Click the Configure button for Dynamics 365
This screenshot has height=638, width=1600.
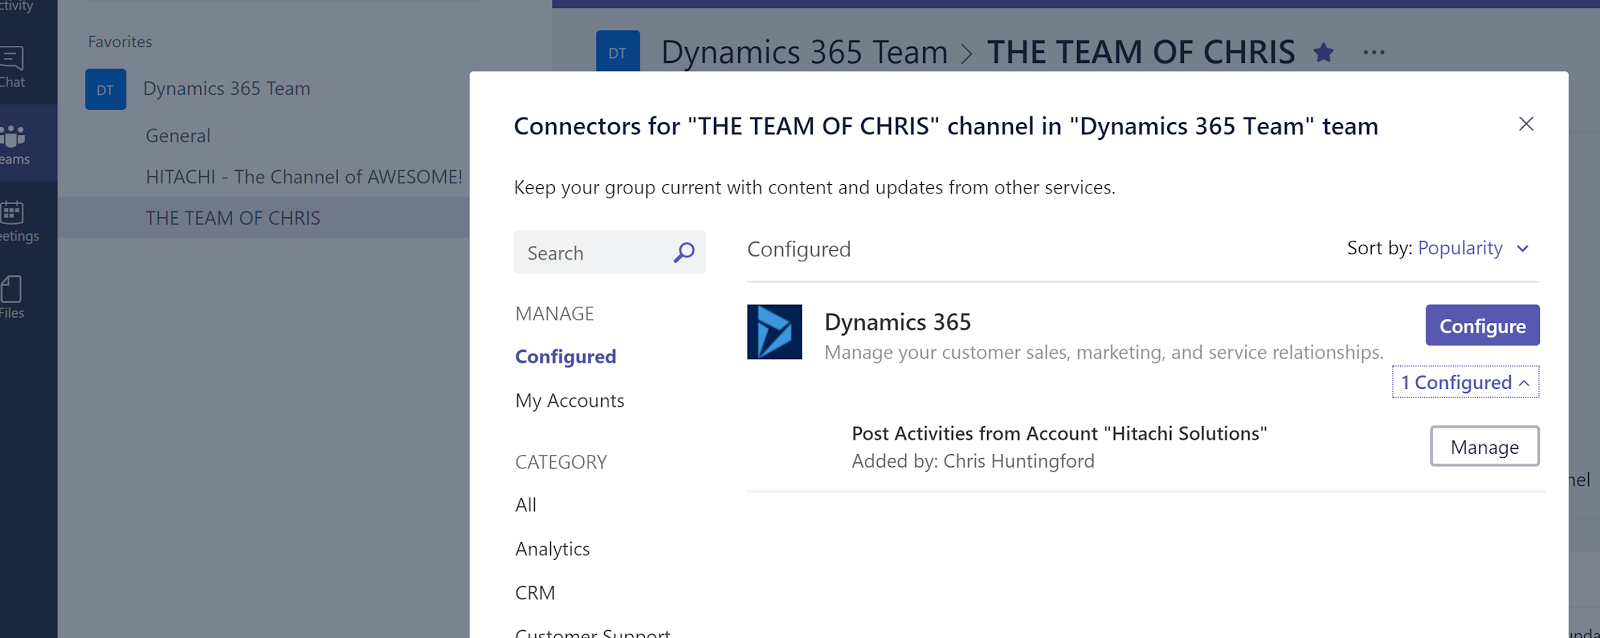click(1482, 326)
